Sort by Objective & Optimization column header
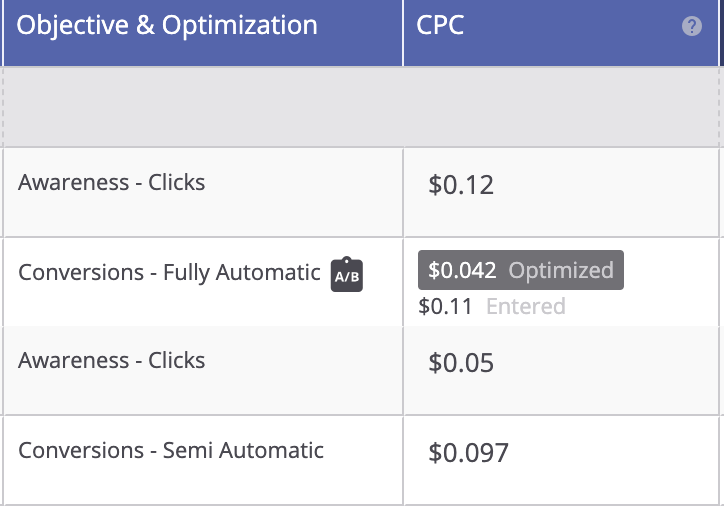The height and width of the screenshot is (506, 724). (x=168, y=26)
